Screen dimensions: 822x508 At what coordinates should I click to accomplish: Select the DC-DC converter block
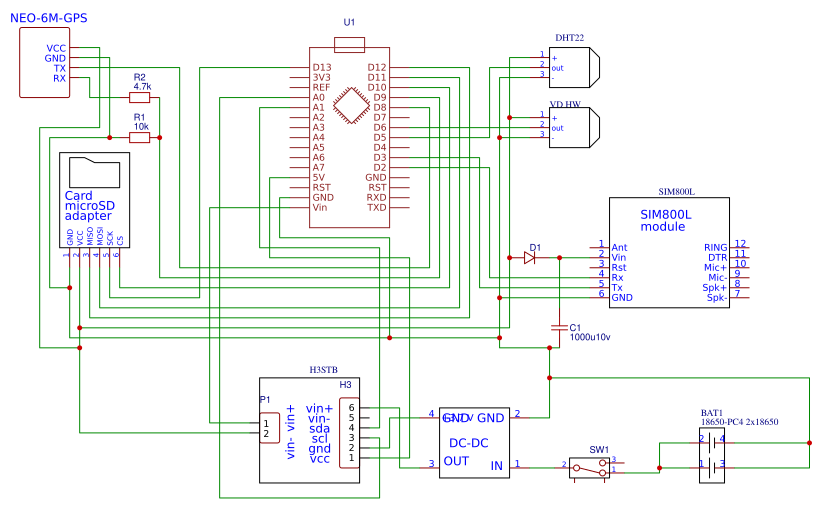[474, 443]
